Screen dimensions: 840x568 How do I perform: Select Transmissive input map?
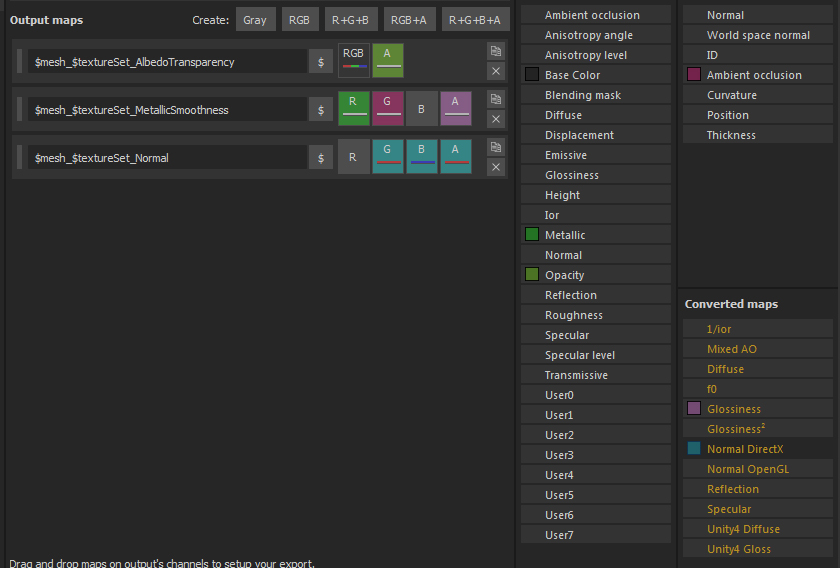pyautogui.click(x=596, y=375)
